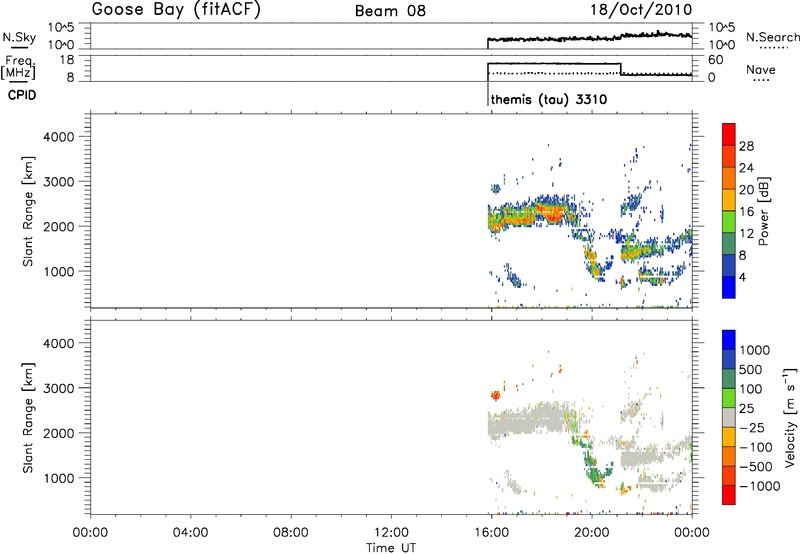800x554 pixels.
Task: Click the 'N.Search' legend label
Action: tap(772, 37)
